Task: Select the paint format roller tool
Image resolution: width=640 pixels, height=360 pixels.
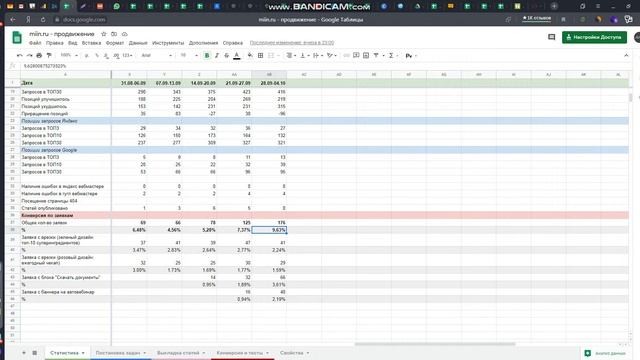Action: pos(49,56)
